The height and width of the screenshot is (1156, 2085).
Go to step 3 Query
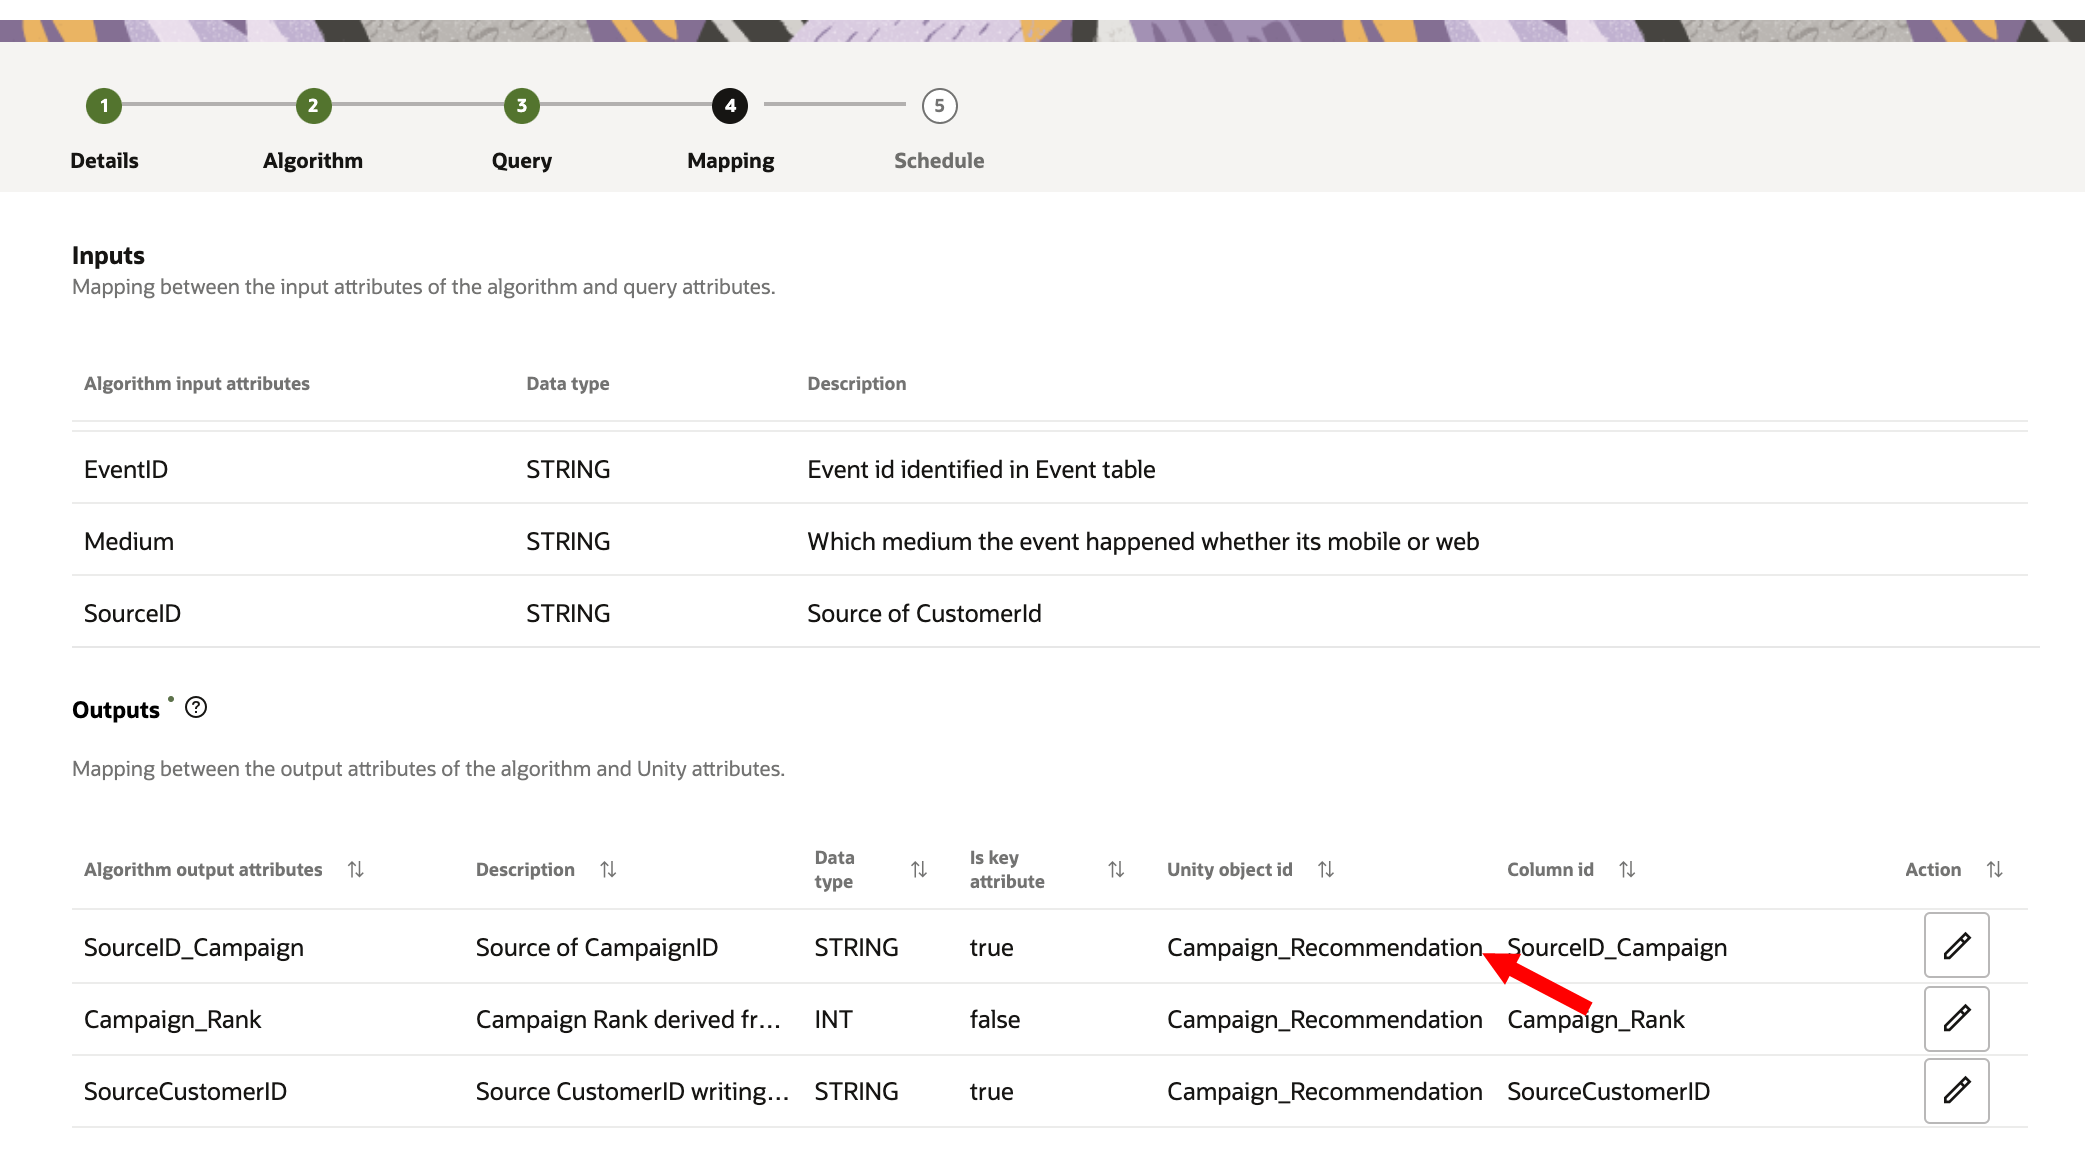tap(521, 106)
